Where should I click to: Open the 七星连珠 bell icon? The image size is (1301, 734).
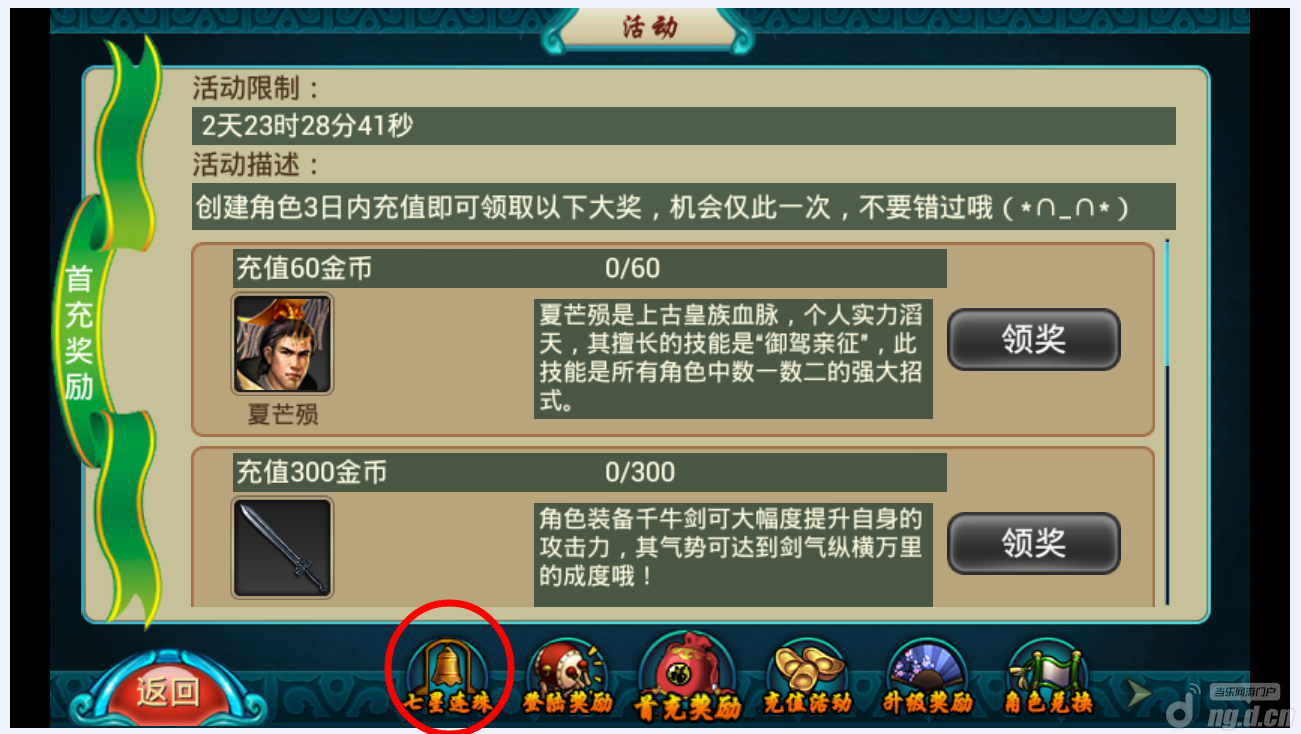click(x=448, y=678)
